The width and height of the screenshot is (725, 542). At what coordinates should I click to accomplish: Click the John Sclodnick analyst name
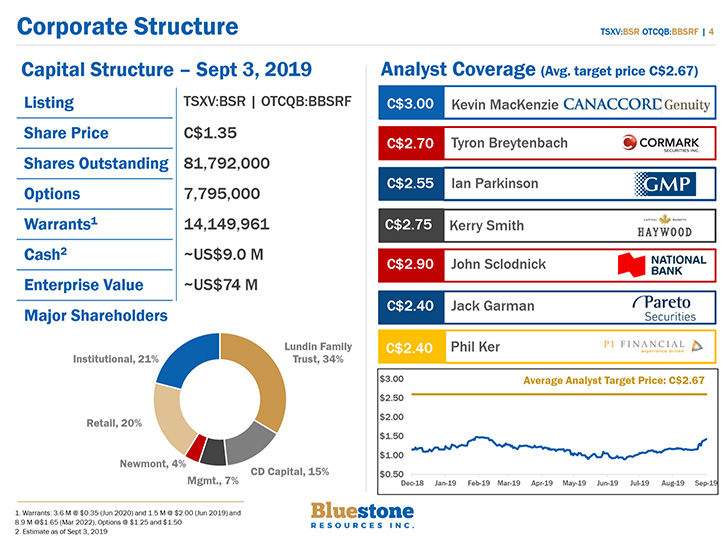(x=498, y=264)
